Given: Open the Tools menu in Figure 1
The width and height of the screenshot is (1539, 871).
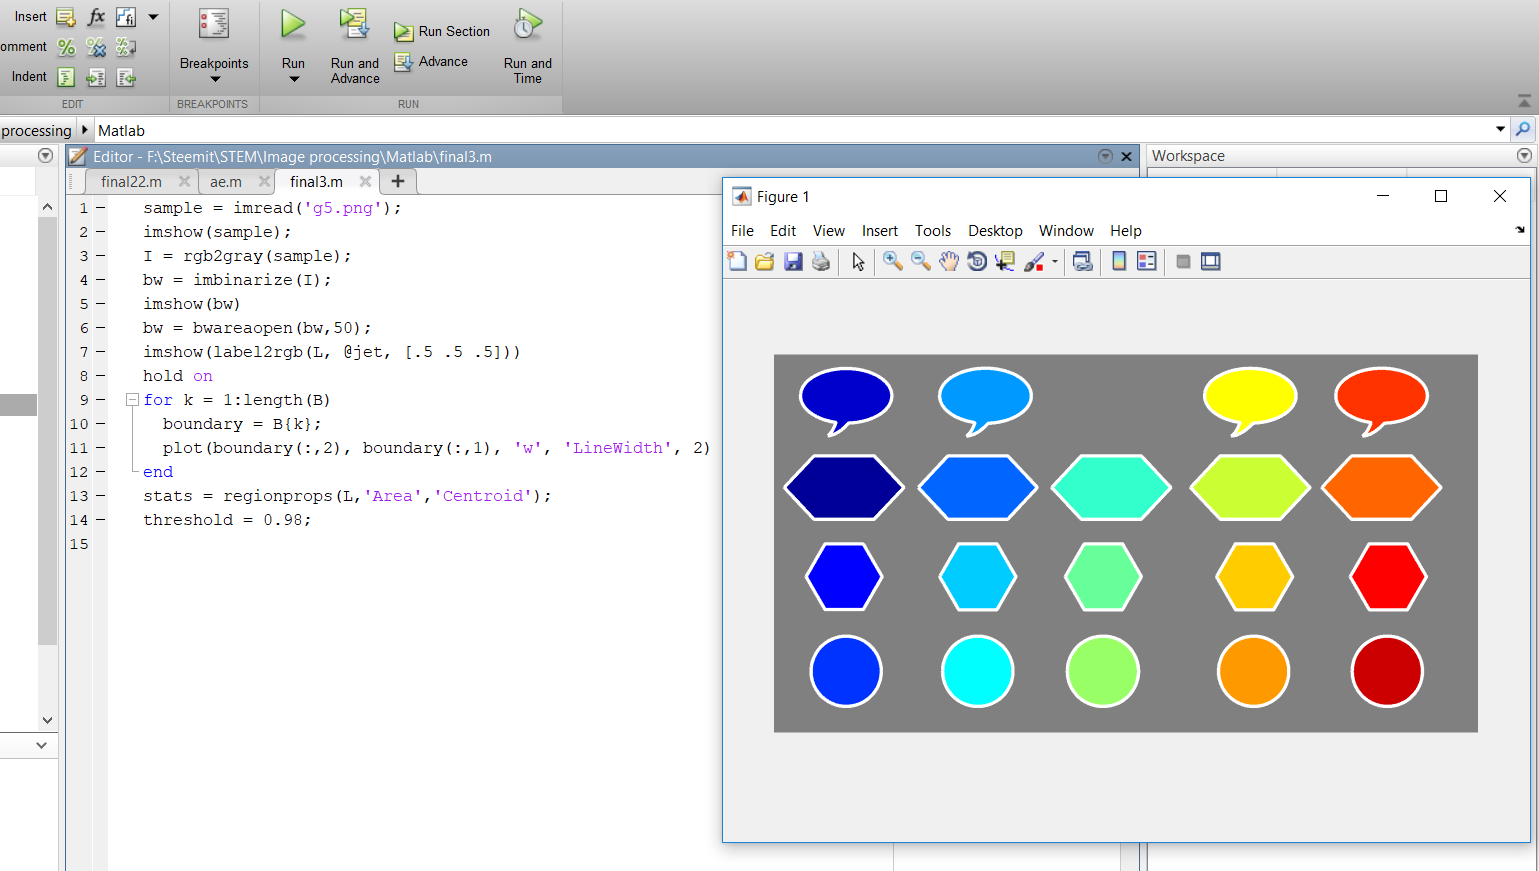Looking at the screenshot, I should [x=932, y=231].
